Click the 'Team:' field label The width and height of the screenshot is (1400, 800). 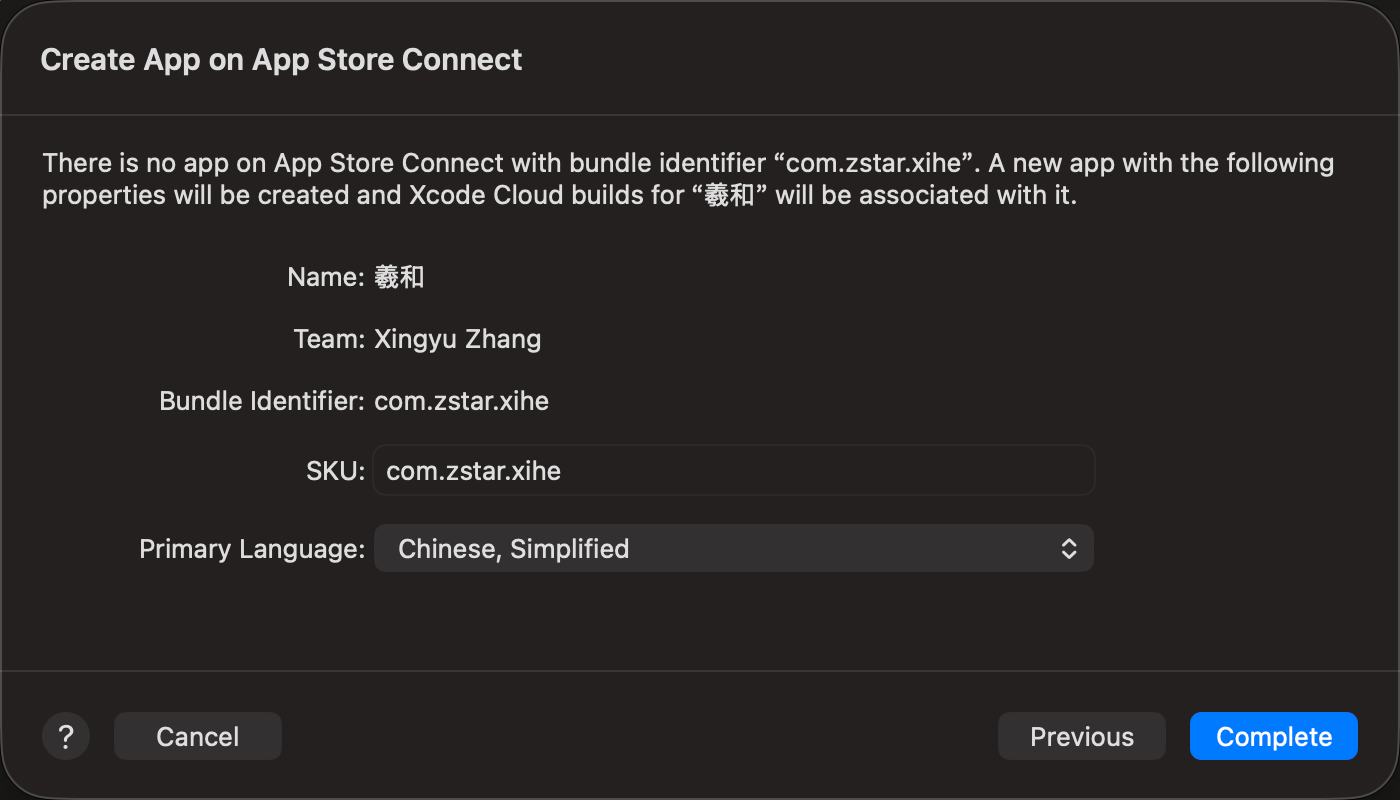(329, 339)
